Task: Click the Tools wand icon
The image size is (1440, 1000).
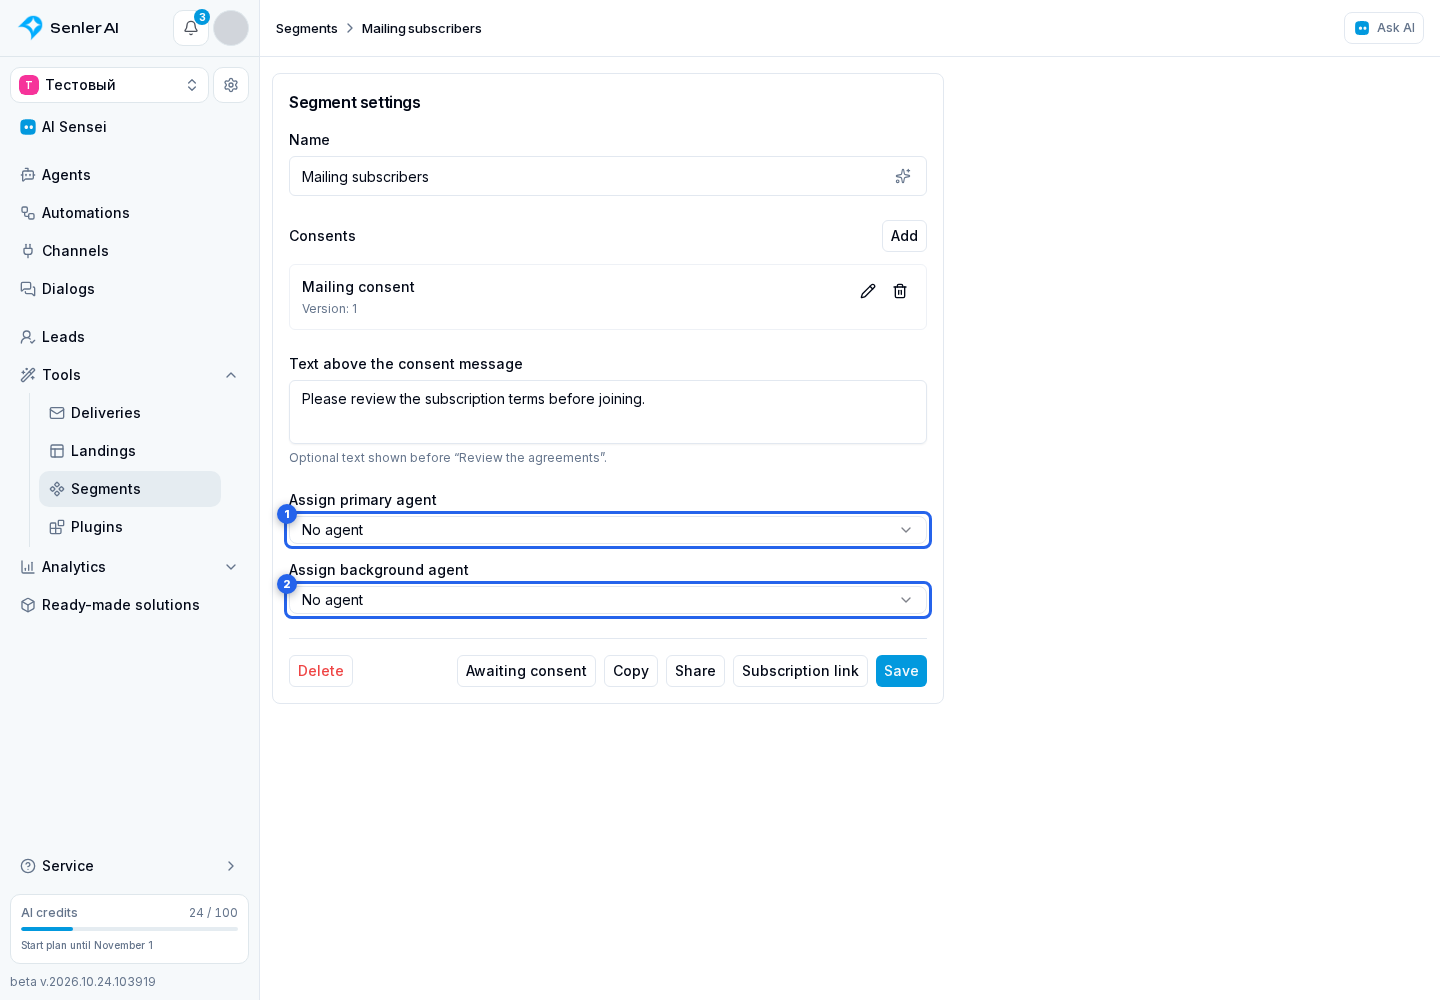Action: 28,375
